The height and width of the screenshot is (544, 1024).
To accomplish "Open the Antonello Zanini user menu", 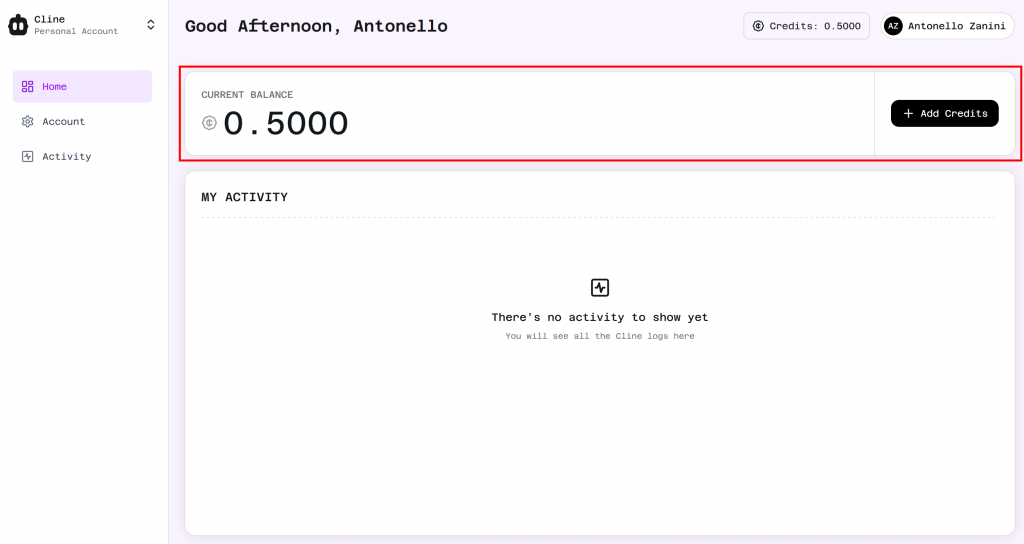I will tap(956, 26).
